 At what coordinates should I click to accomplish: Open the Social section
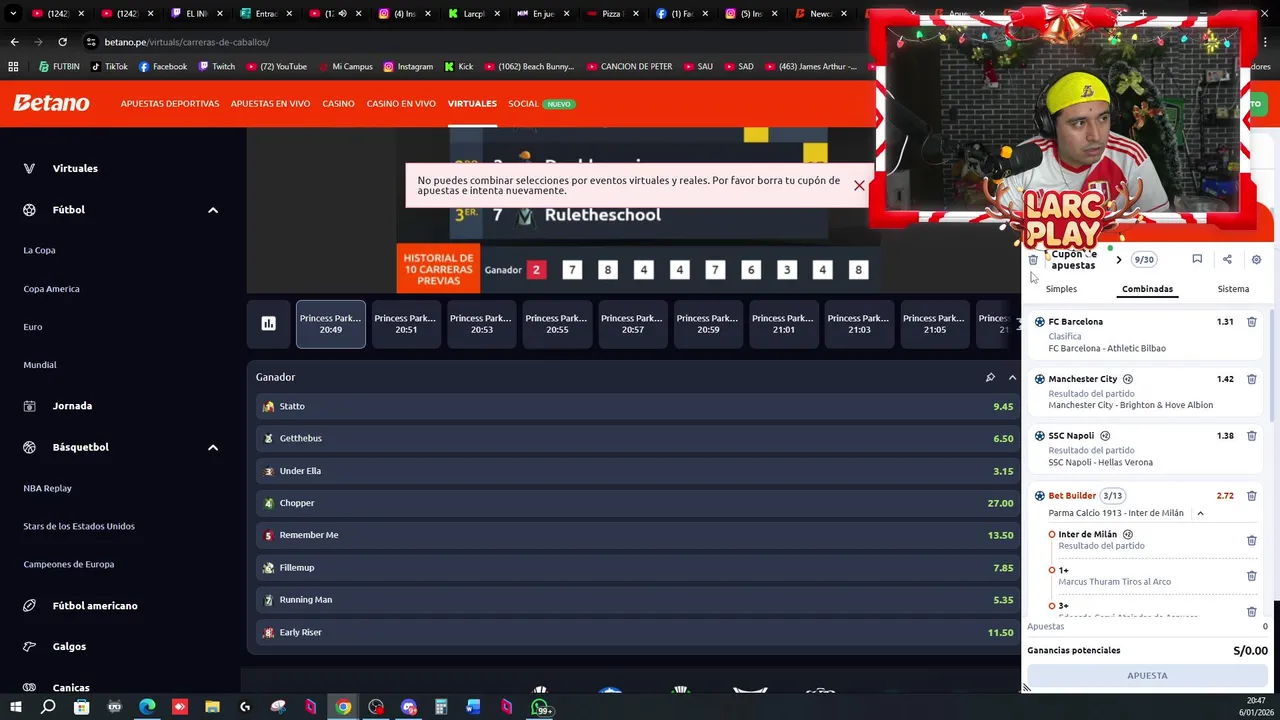[523, 104]
